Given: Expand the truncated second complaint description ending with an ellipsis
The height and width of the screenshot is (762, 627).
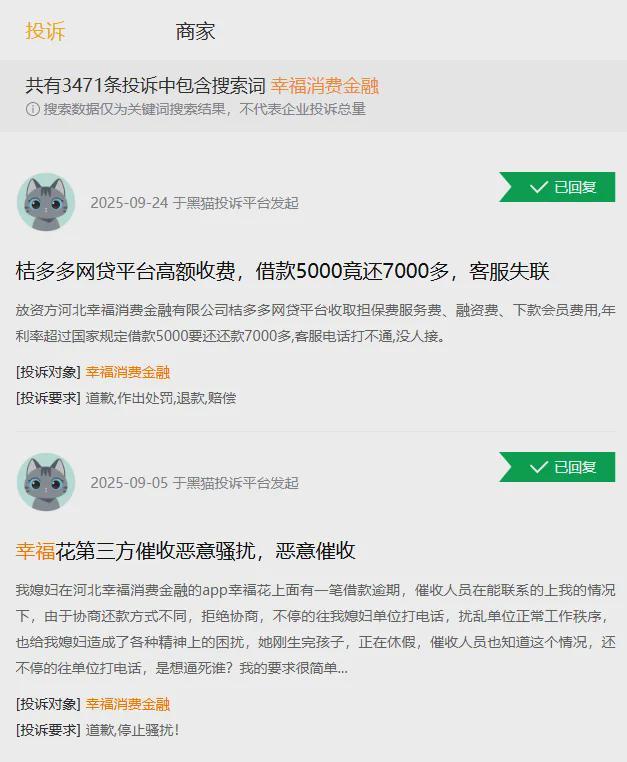Looking at the screenshot, I should [x=315, y=629].
